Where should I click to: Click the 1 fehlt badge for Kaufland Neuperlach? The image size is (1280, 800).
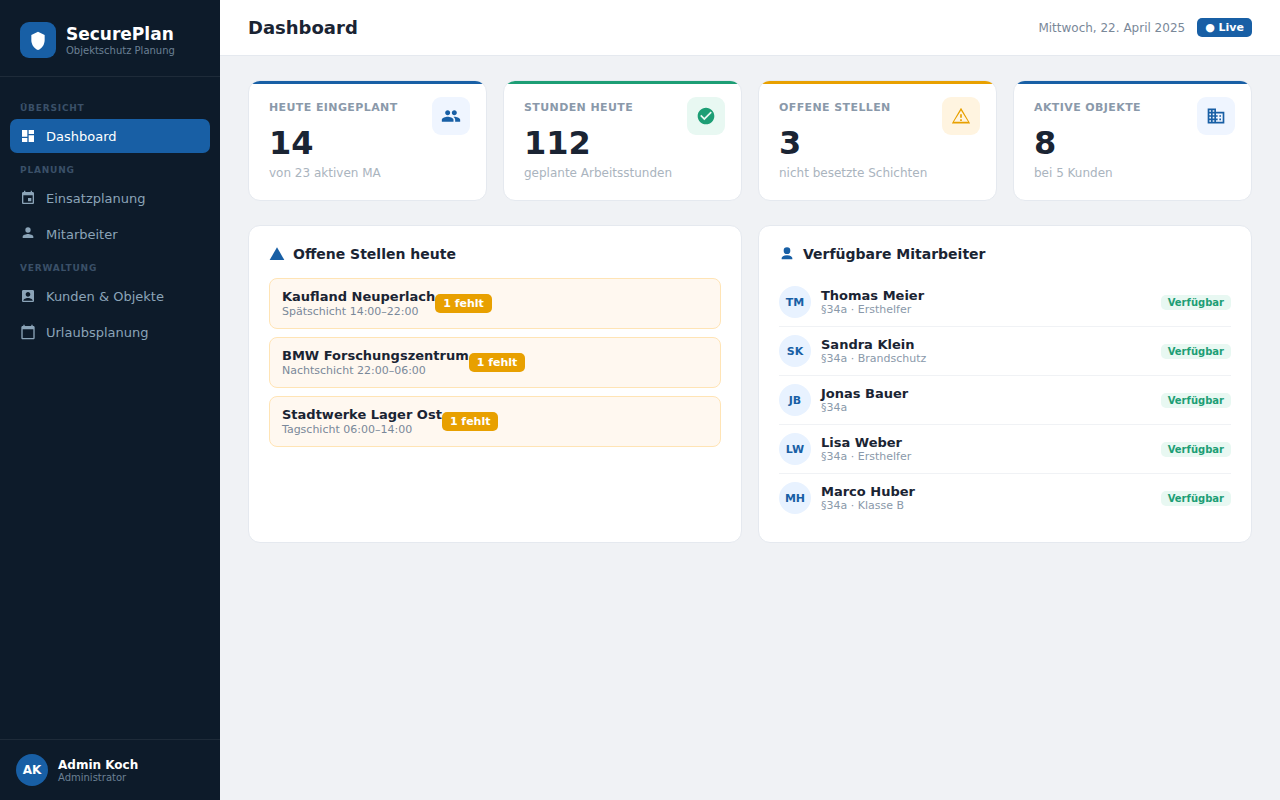coord(463,303)
